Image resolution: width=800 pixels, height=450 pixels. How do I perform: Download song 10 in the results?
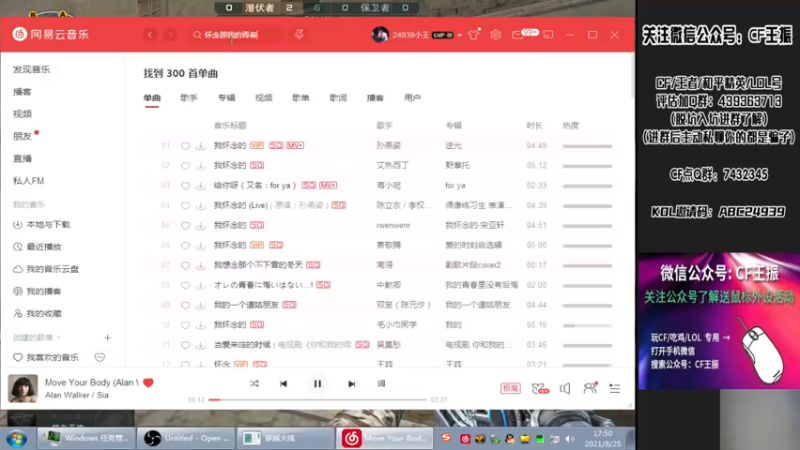click(x=201, y=325)
